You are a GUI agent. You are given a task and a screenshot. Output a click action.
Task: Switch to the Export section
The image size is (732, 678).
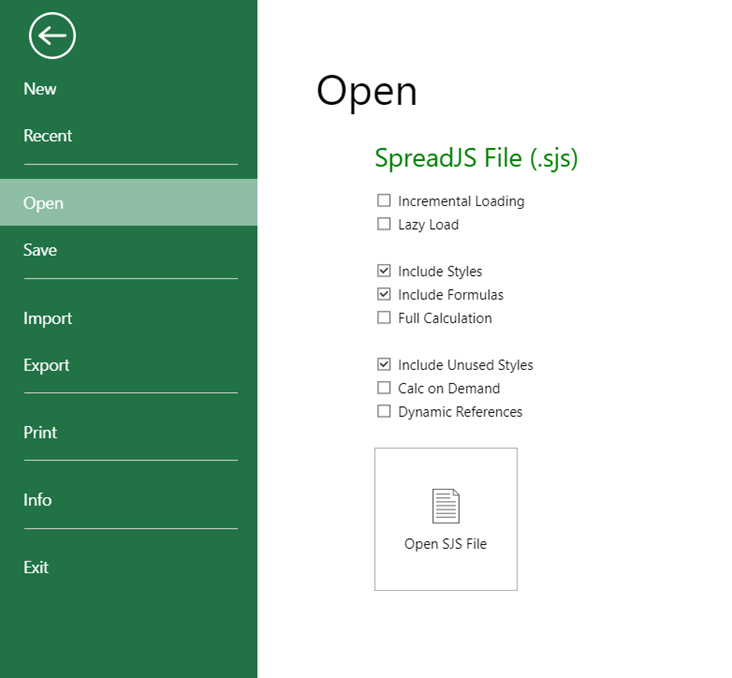[x=47, y=365]
